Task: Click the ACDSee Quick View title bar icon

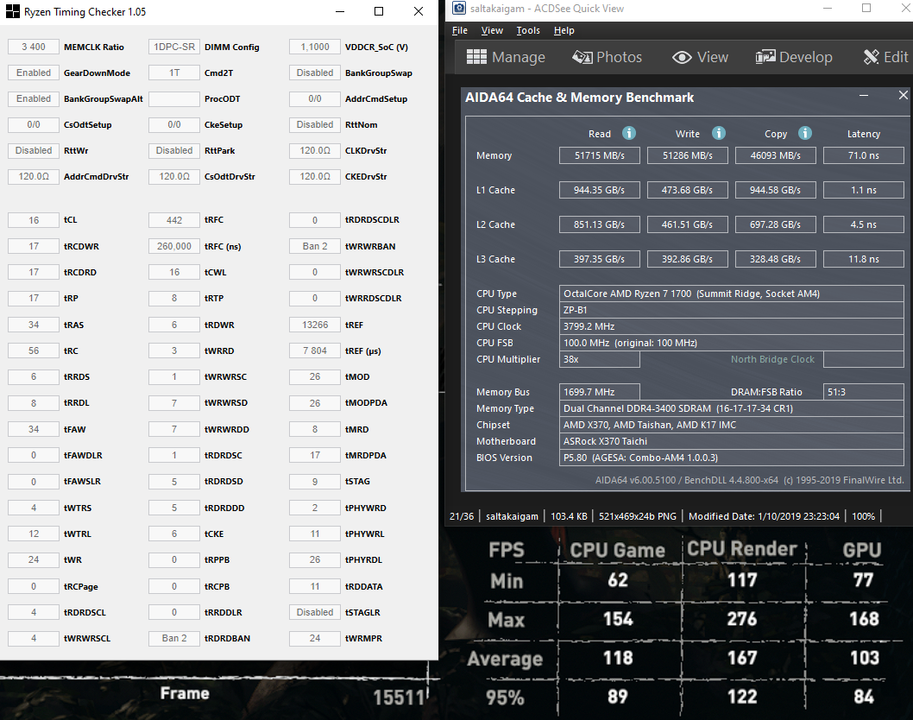Action: 459,8
